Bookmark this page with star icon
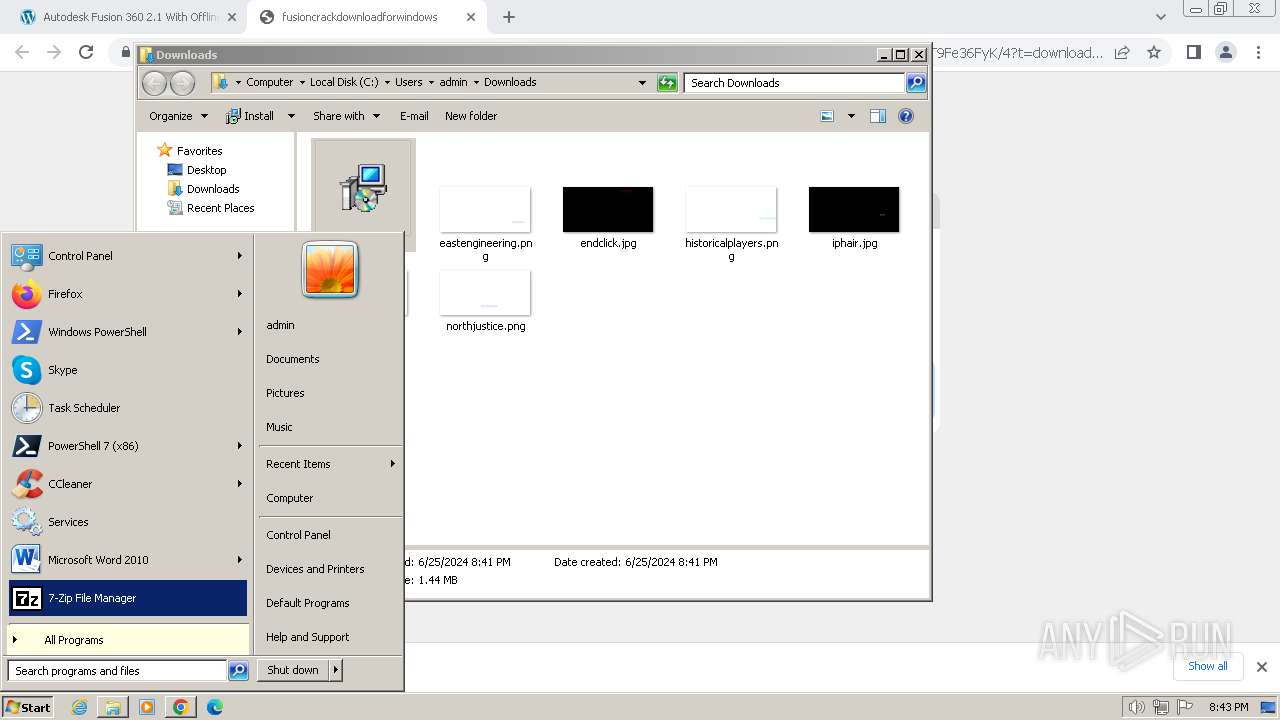The image size is (1280, 720). click(x=1154, y=52)
